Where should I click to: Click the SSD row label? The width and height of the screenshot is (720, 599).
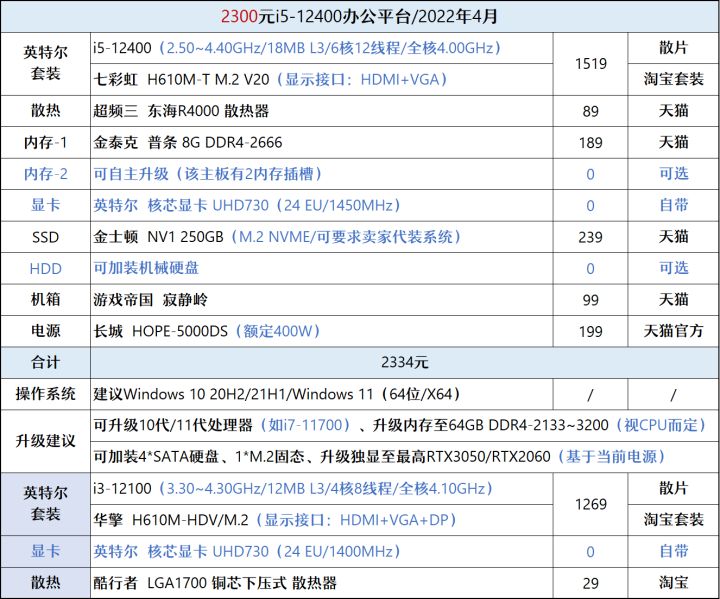click(x=45, y=237)
